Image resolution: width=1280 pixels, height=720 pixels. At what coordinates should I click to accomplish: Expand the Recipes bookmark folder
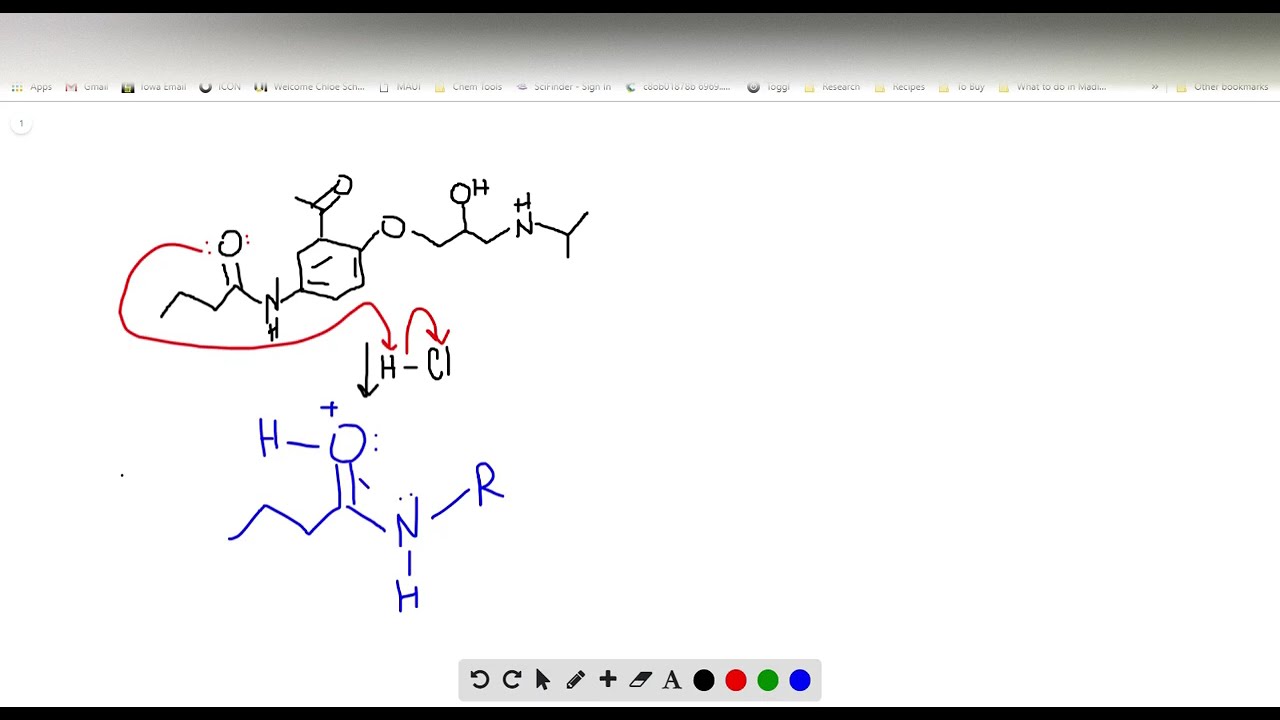click(899, 87)
